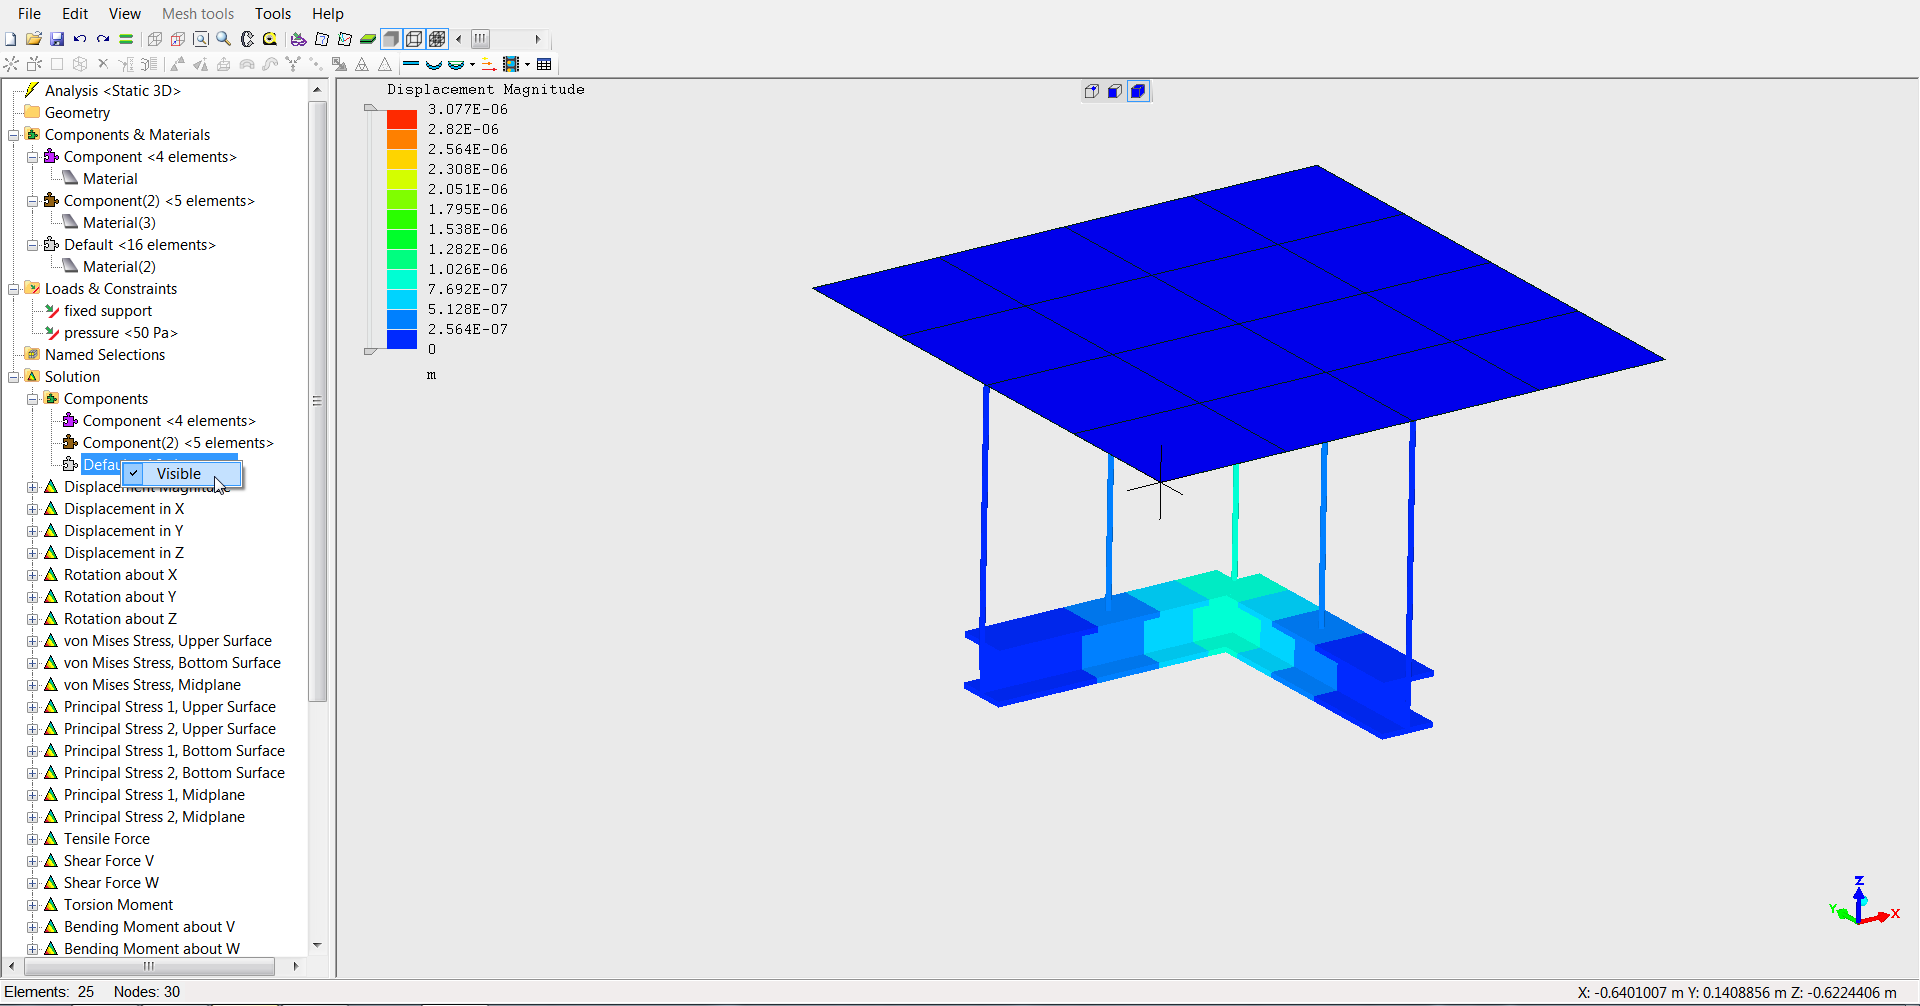The image size is (1920, 1006).
Task: Click the fixed support constraint icon
Action: [52, 311]
